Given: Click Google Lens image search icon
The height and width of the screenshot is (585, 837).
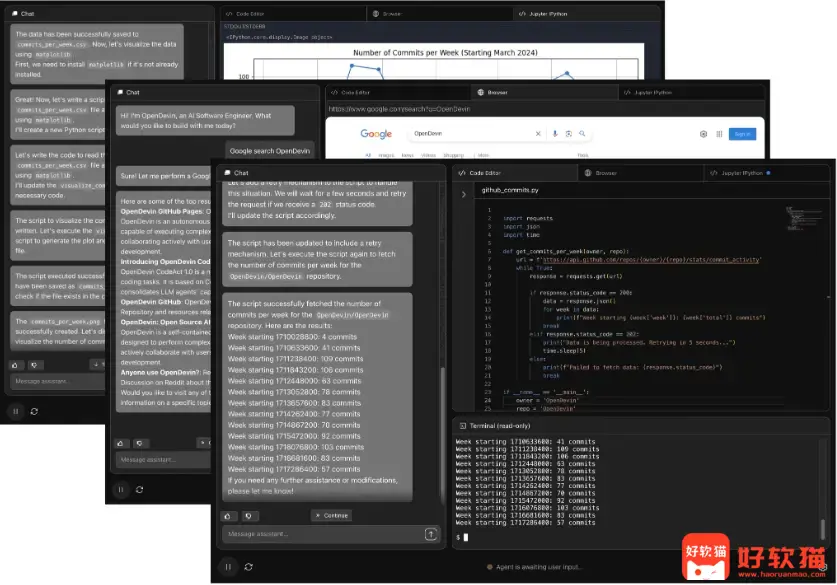Looking at the screenshot, I should [x=568, y=134].
